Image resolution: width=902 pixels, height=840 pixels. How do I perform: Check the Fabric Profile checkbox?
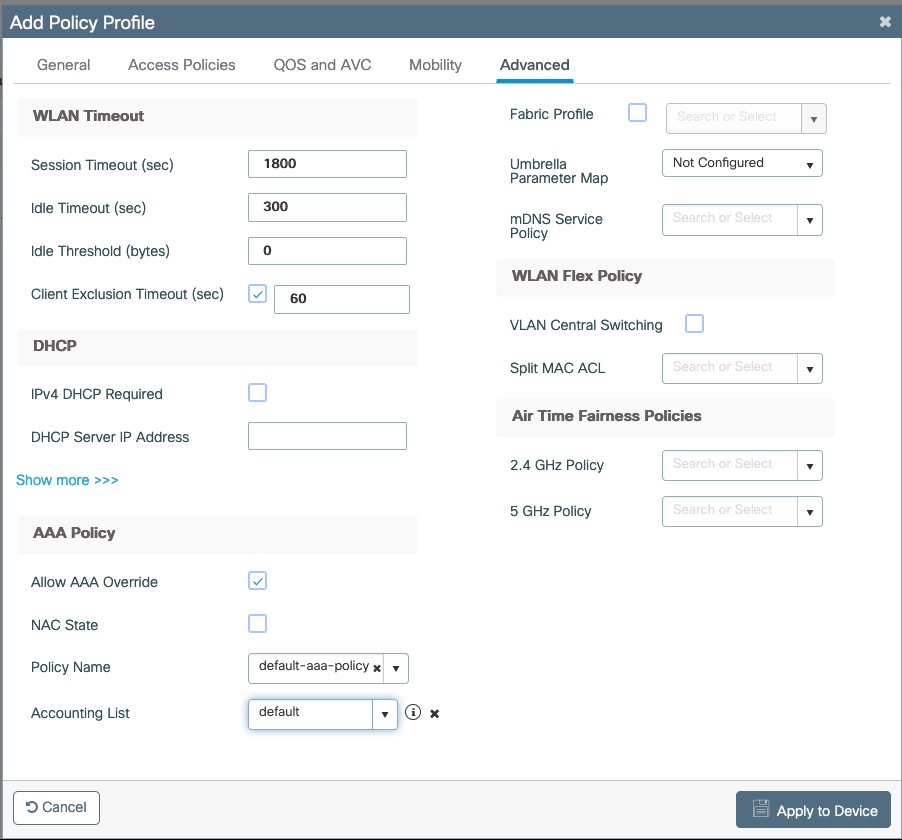pyautogui.click(x=637, y=113)
